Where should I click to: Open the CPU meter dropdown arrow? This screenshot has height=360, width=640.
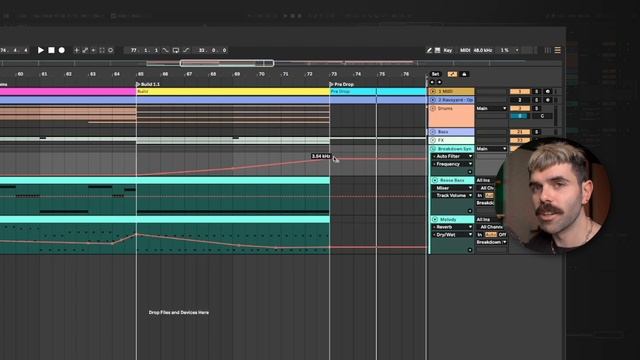click(517, 50)
